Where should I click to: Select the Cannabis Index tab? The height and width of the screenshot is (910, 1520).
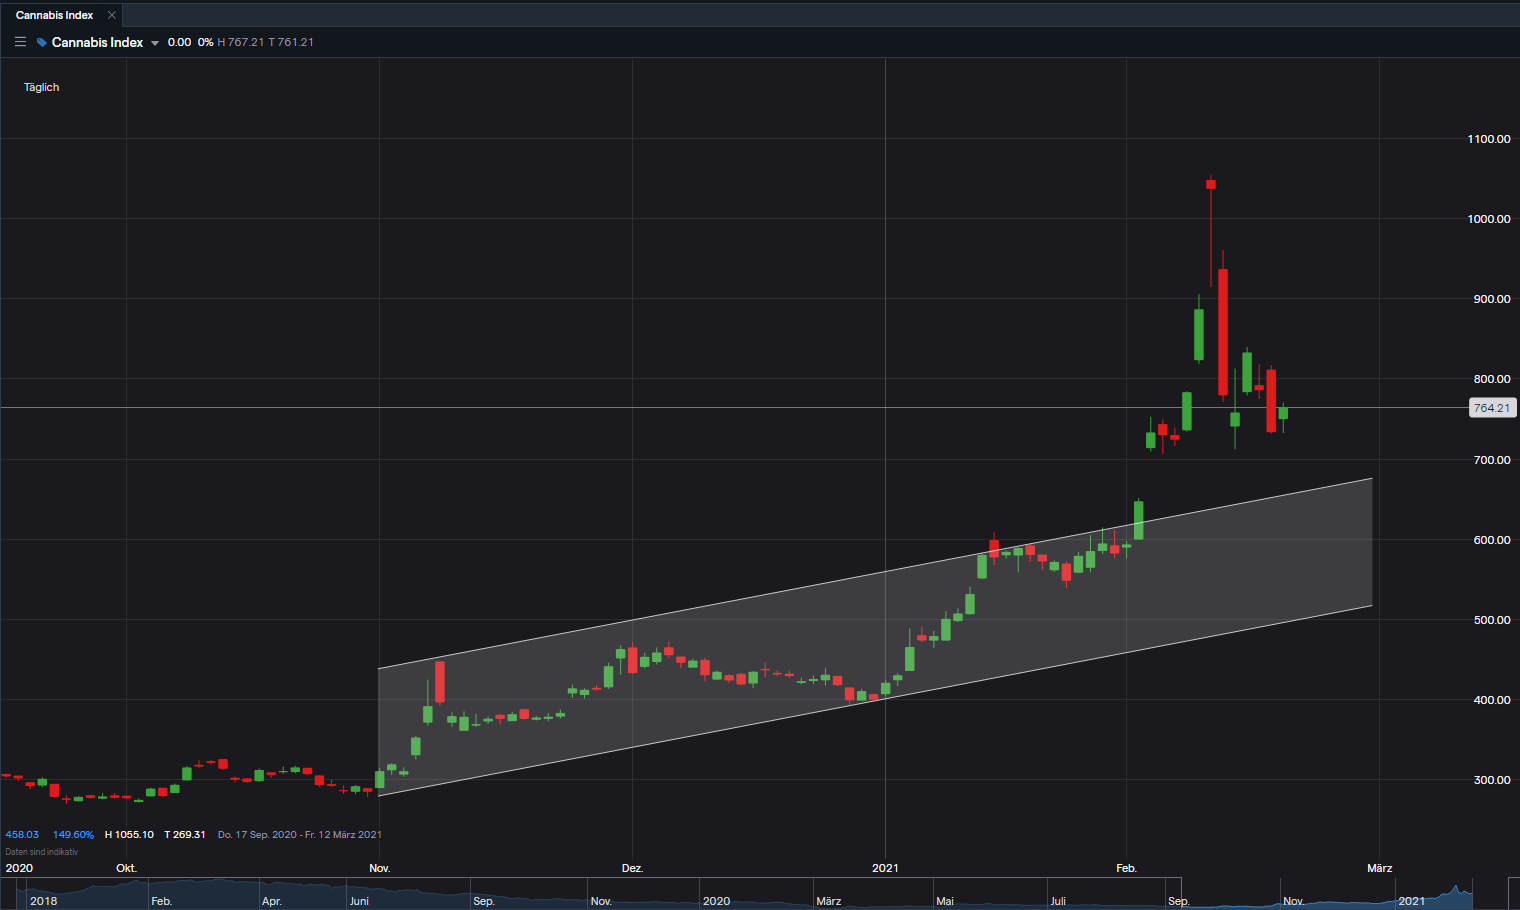click(55, 15)
